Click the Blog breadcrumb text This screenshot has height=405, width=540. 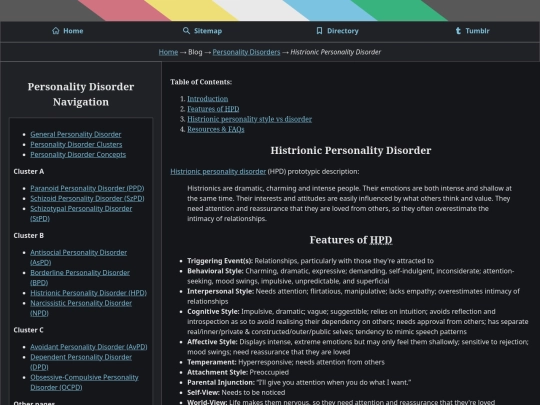click(x=195, y=52)
